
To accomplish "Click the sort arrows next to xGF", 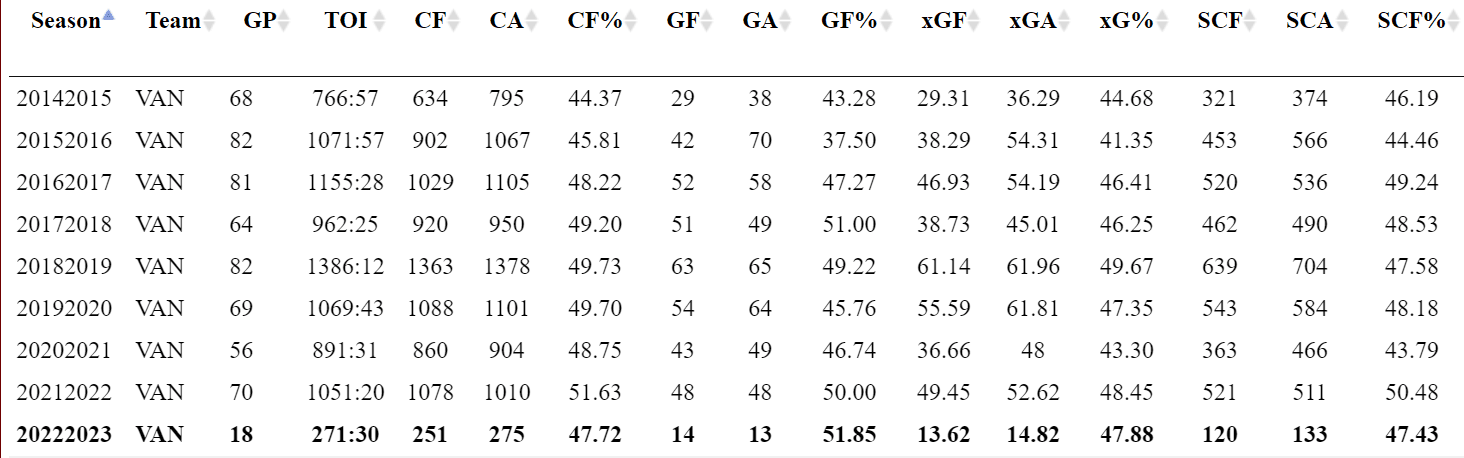I will pyautogui.click(x=974, y=22).
